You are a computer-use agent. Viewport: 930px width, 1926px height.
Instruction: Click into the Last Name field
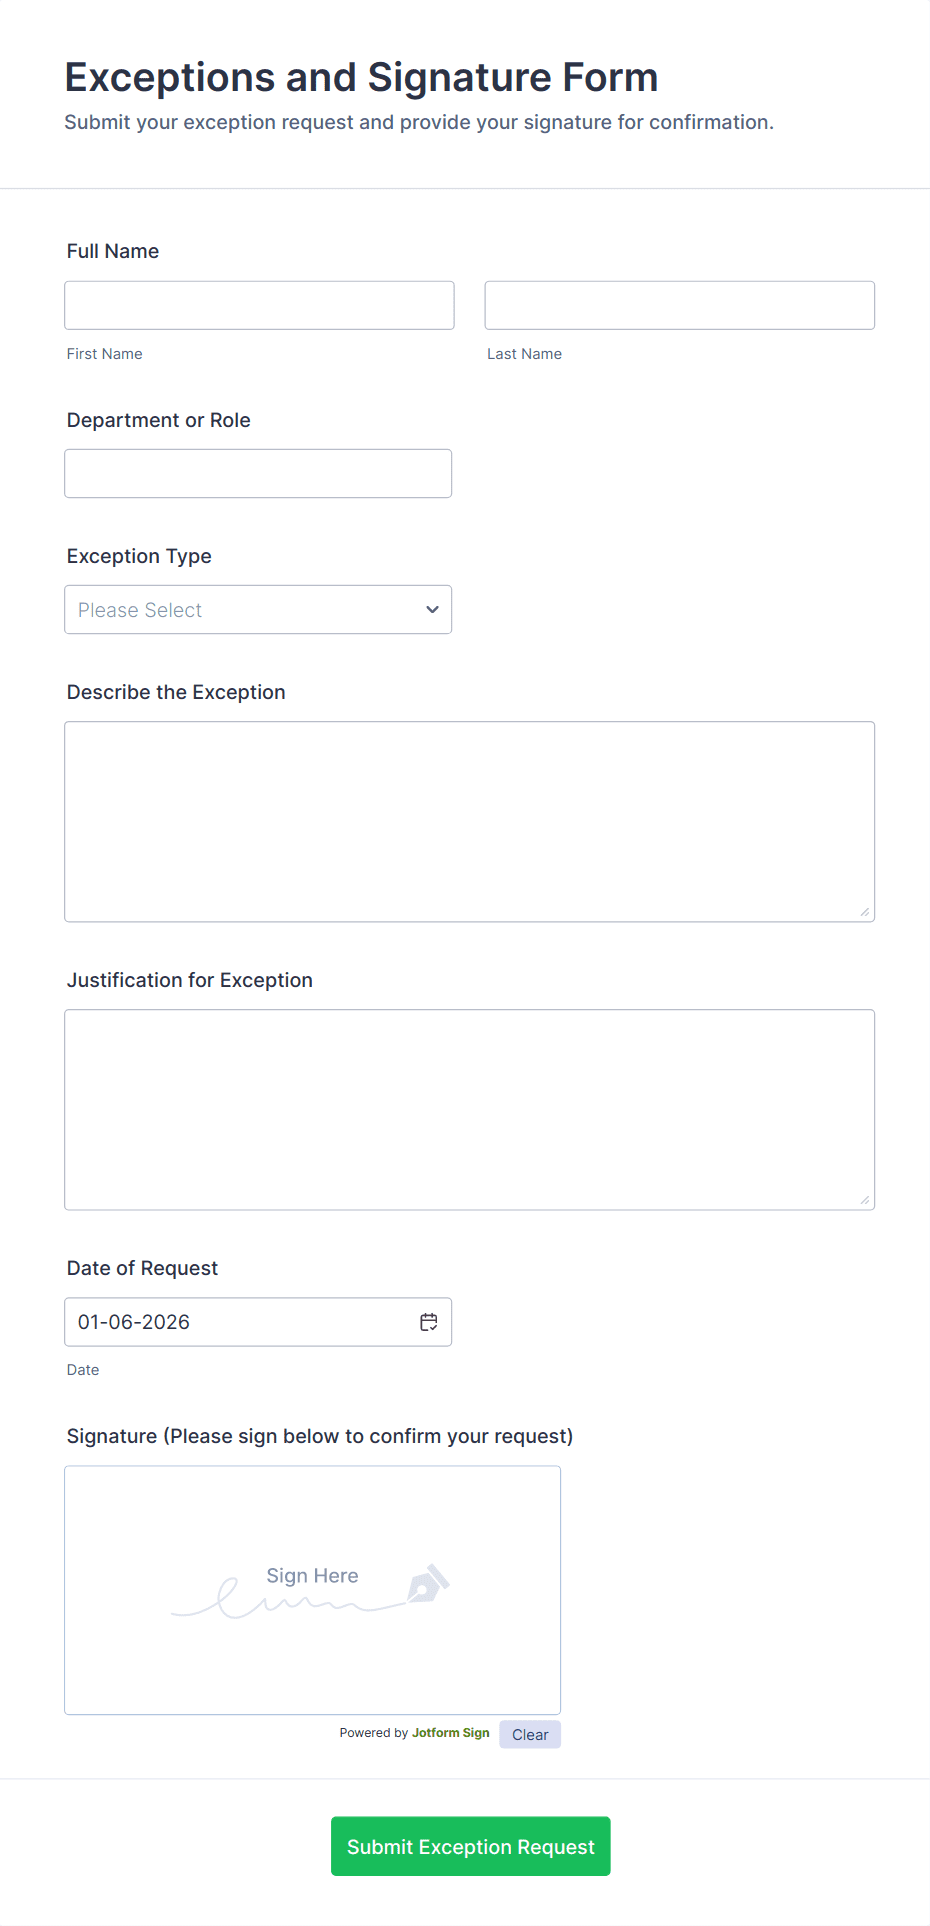tap(679, 306)
